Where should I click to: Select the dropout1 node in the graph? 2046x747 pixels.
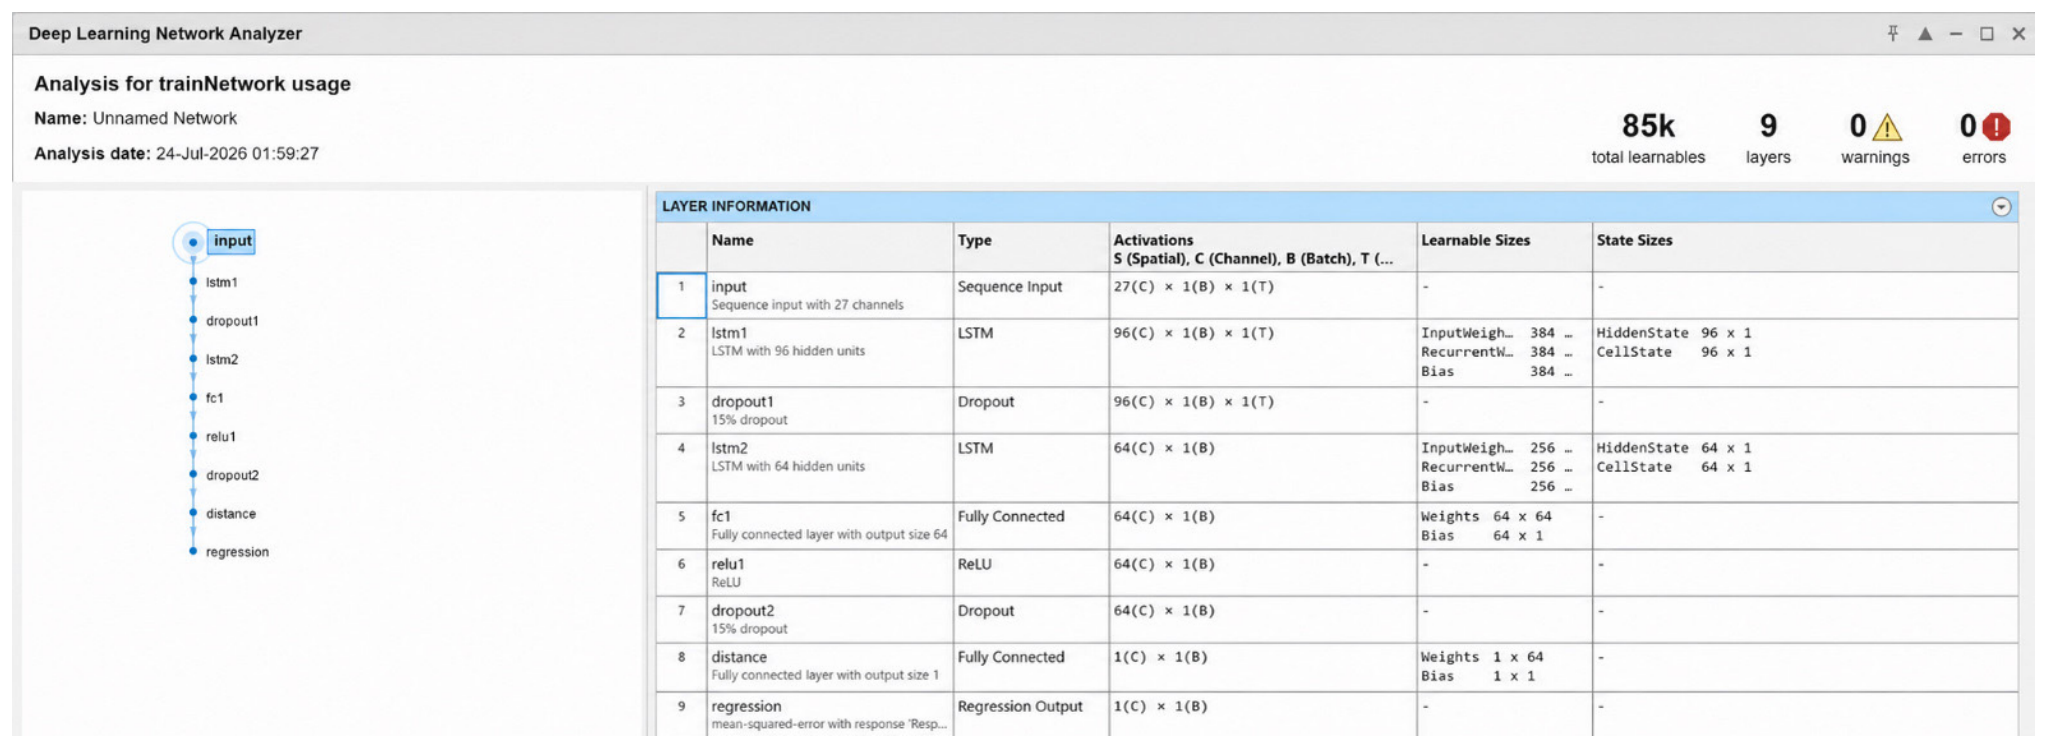coord(232,321)
